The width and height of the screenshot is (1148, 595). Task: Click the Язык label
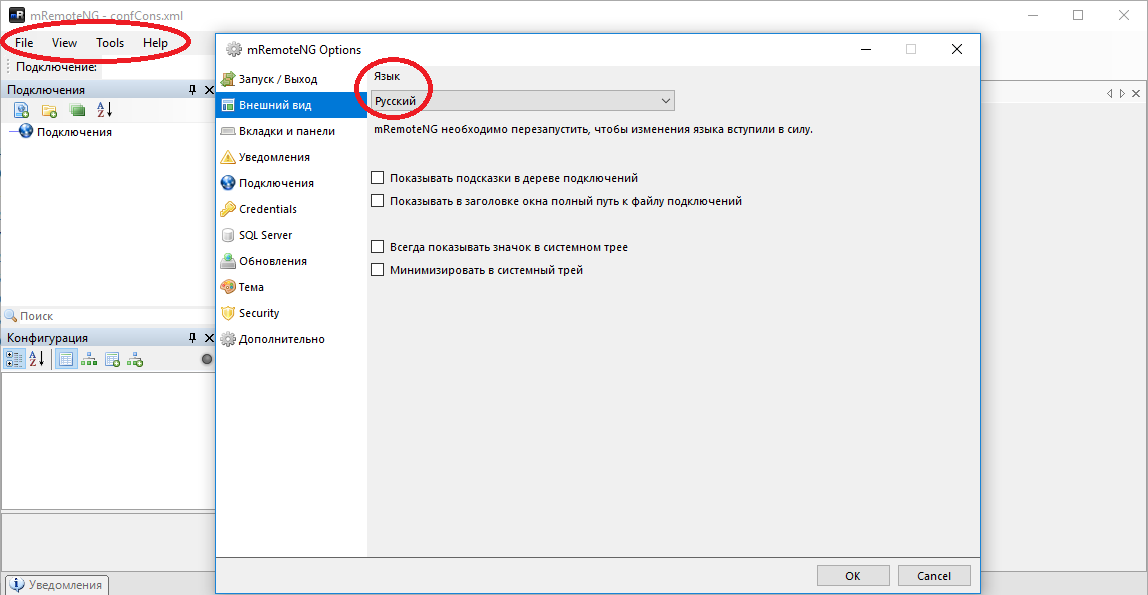pyautogui.click(x=387, y=76)
